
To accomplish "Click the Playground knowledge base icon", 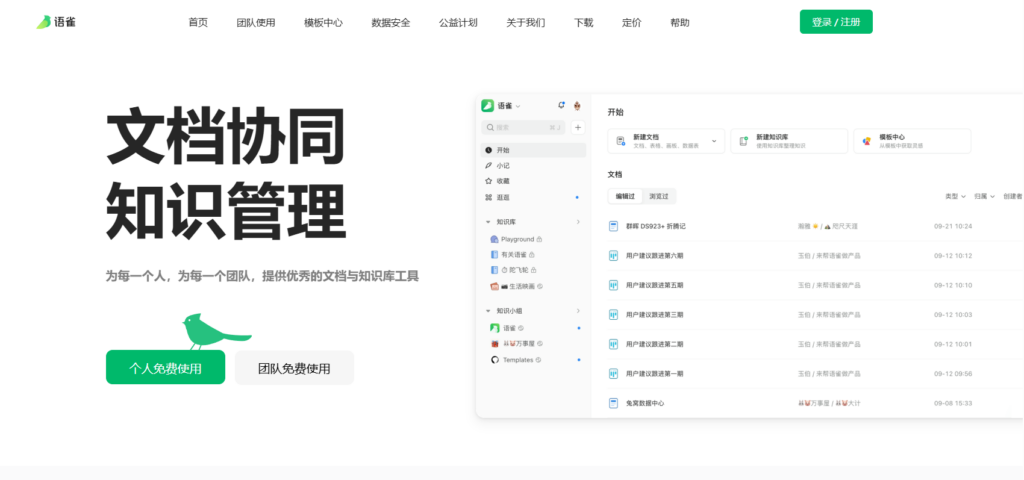I will tap(494, 239).
